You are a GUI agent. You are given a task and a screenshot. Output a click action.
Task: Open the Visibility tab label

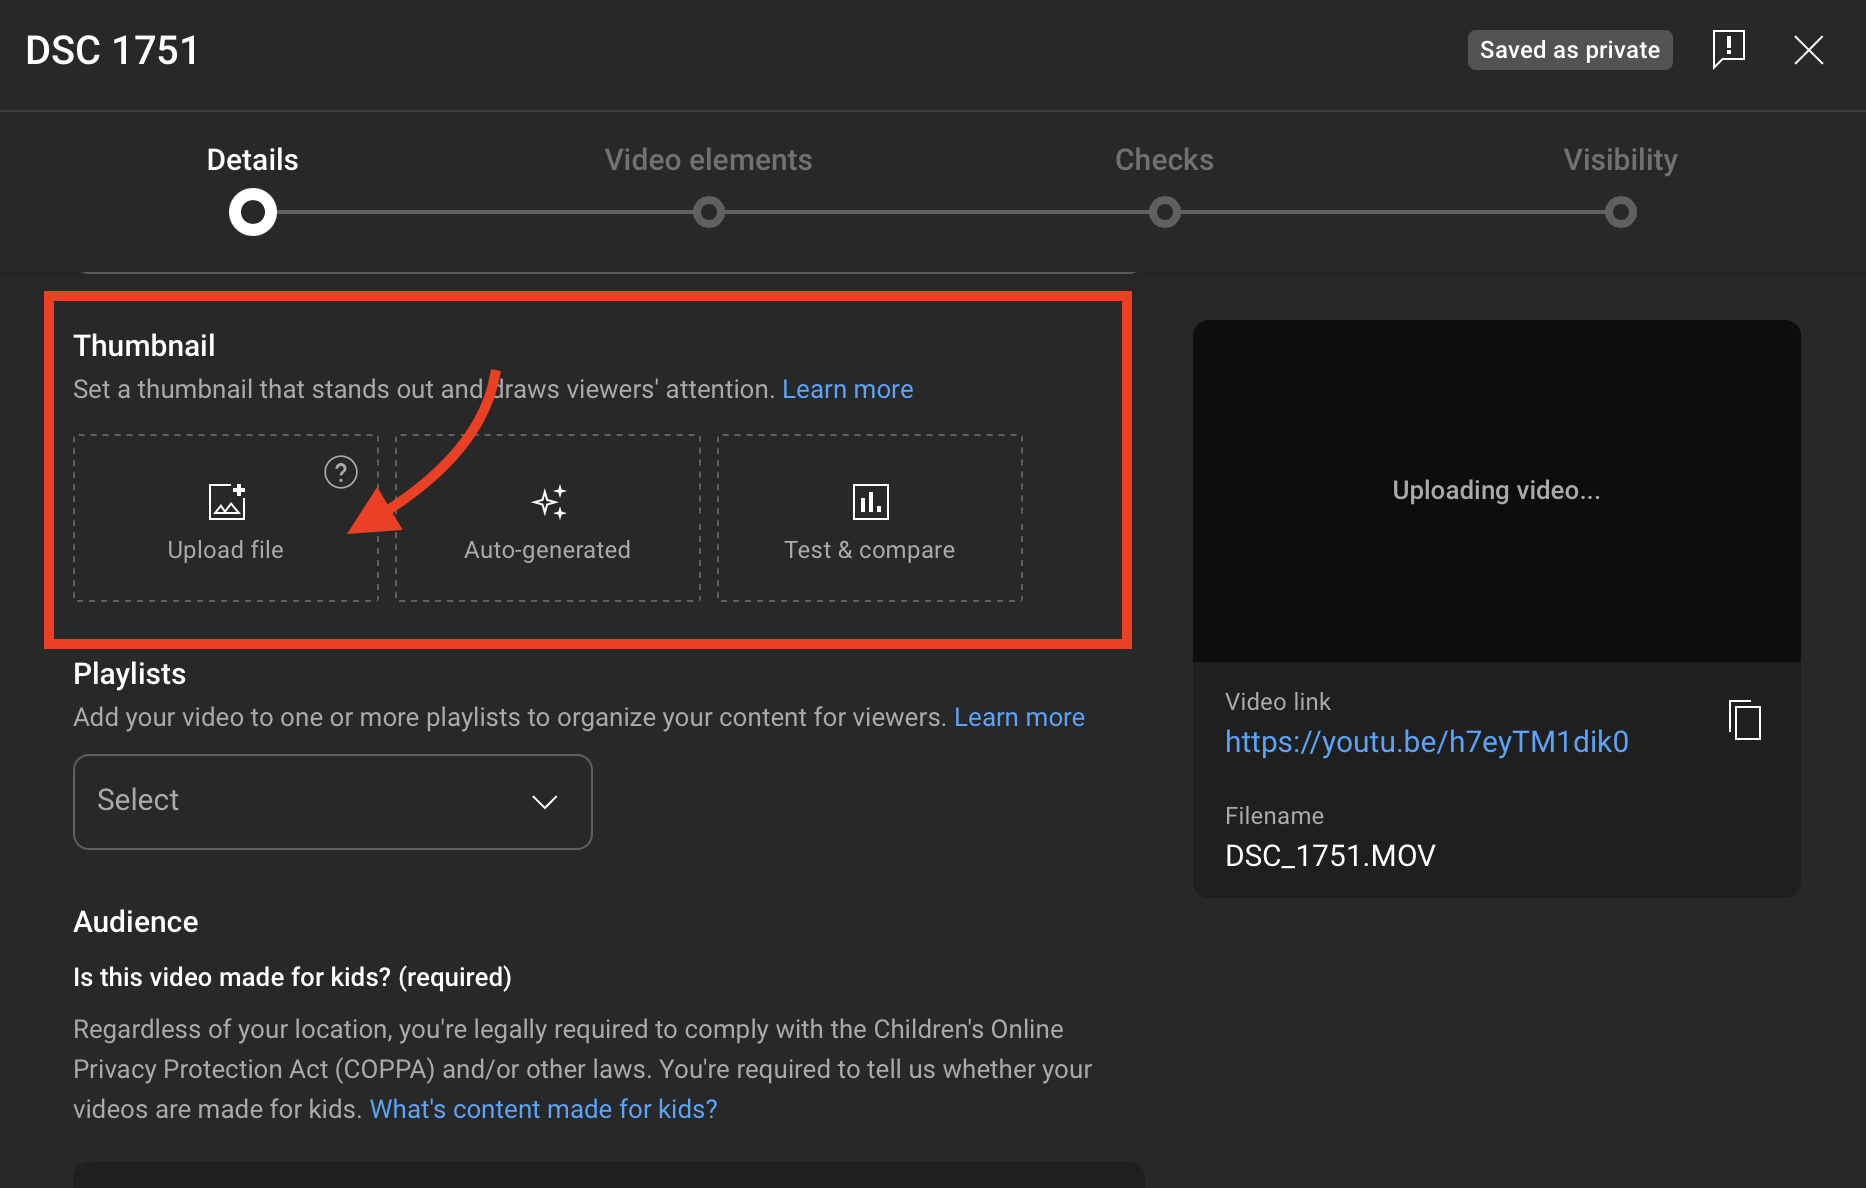point(1620,160)
